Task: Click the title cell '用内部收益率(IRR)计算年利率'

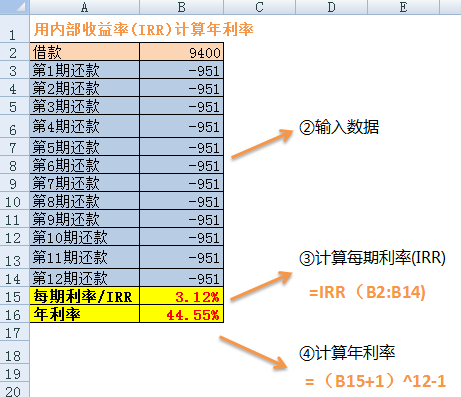Action: coord(143,29)
